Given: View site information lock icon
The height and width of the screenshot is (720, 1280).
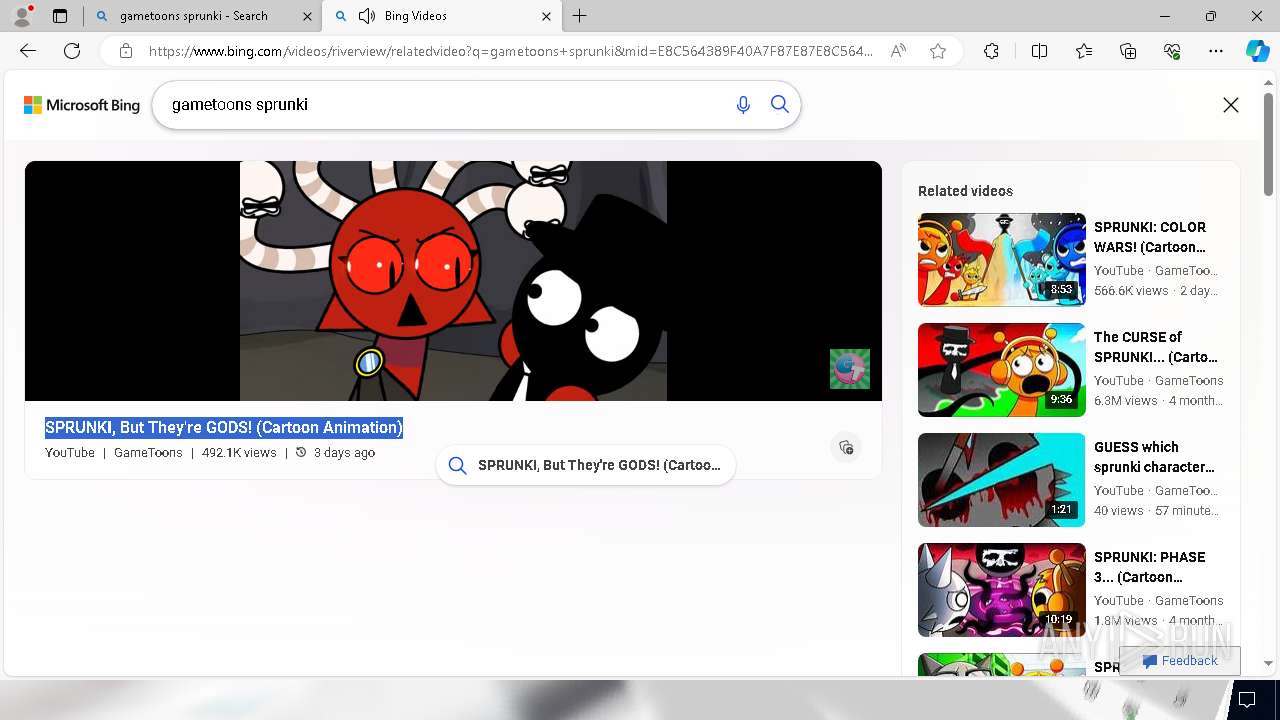Looking at the screenshot, I should pyautogui.click(x=126, y=51).
